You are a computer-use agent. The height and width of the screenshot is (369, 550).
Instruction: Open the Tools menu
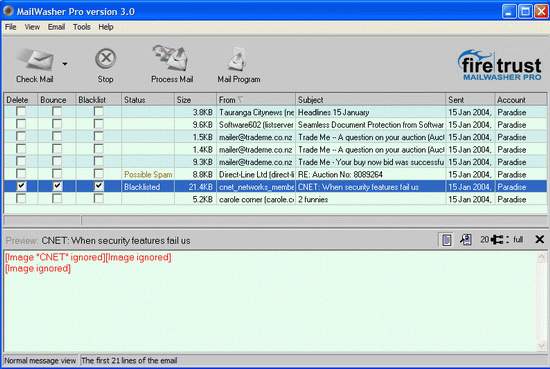(82, 27)
